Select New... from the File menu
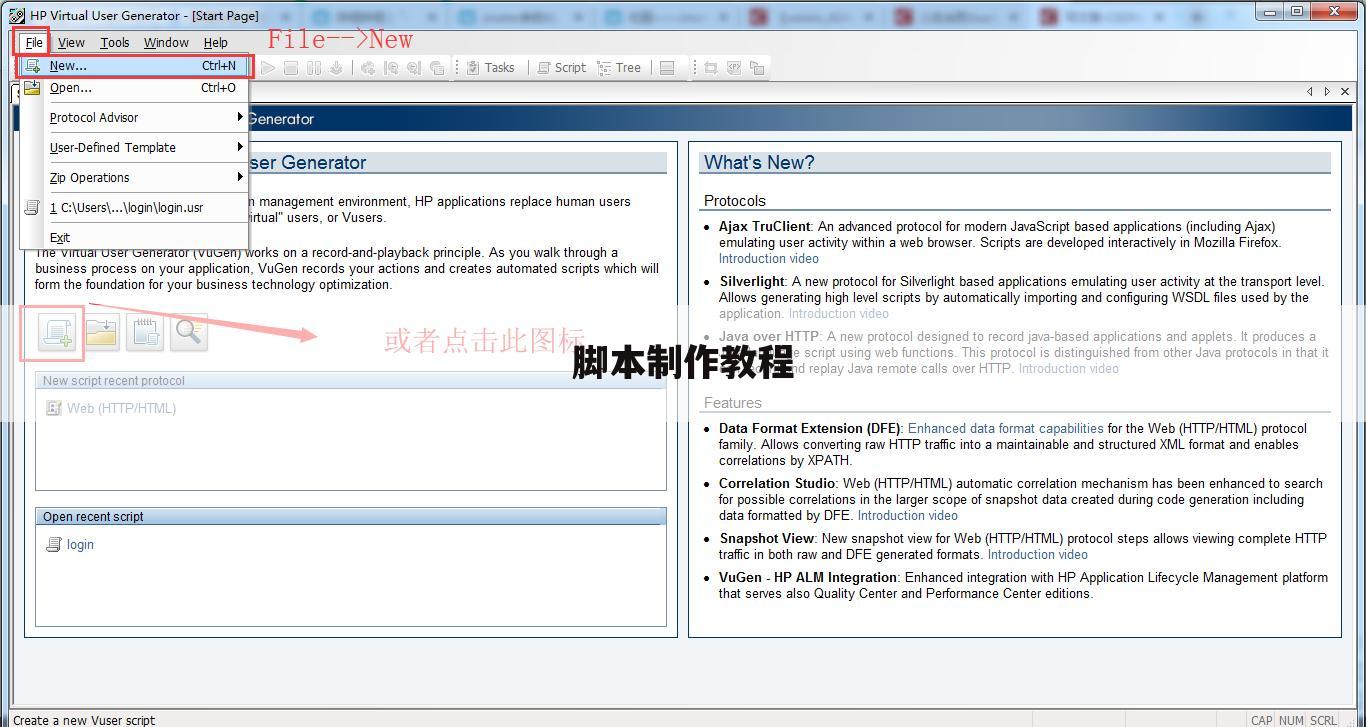The image size is (1366, 727). click(68, 66)
